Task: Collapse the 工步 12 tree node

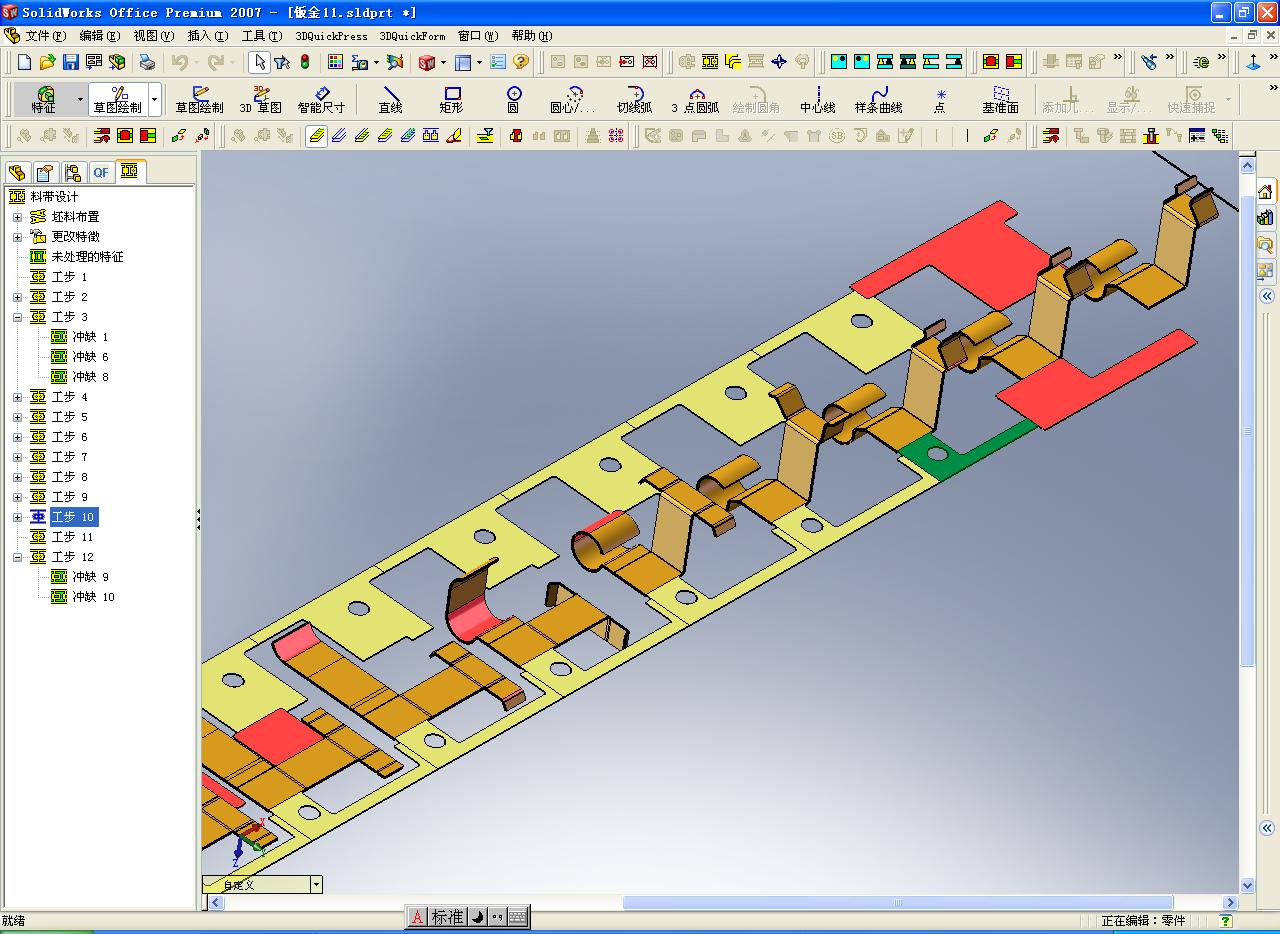Action: (17, 557)
